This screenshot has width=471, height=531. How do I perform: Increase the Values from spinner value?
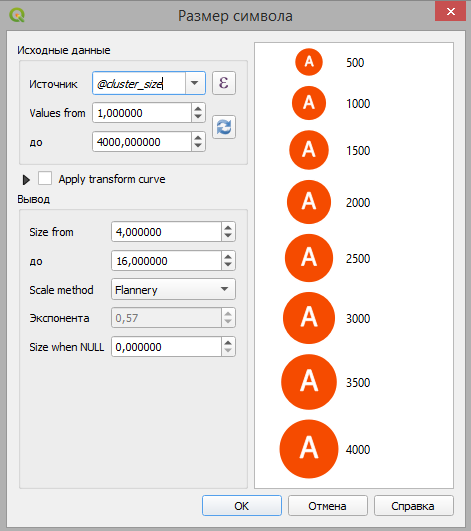point(198,108)
